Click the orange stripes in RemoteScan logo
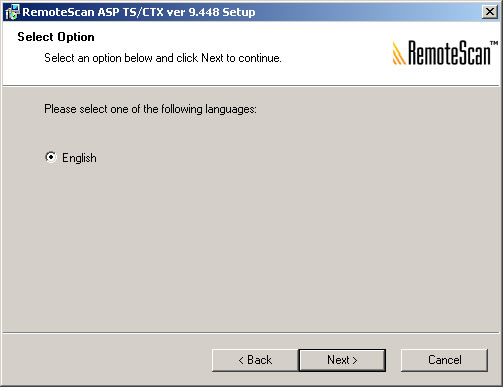The height and width of the screenshot is (387, 503). point(399,53)
